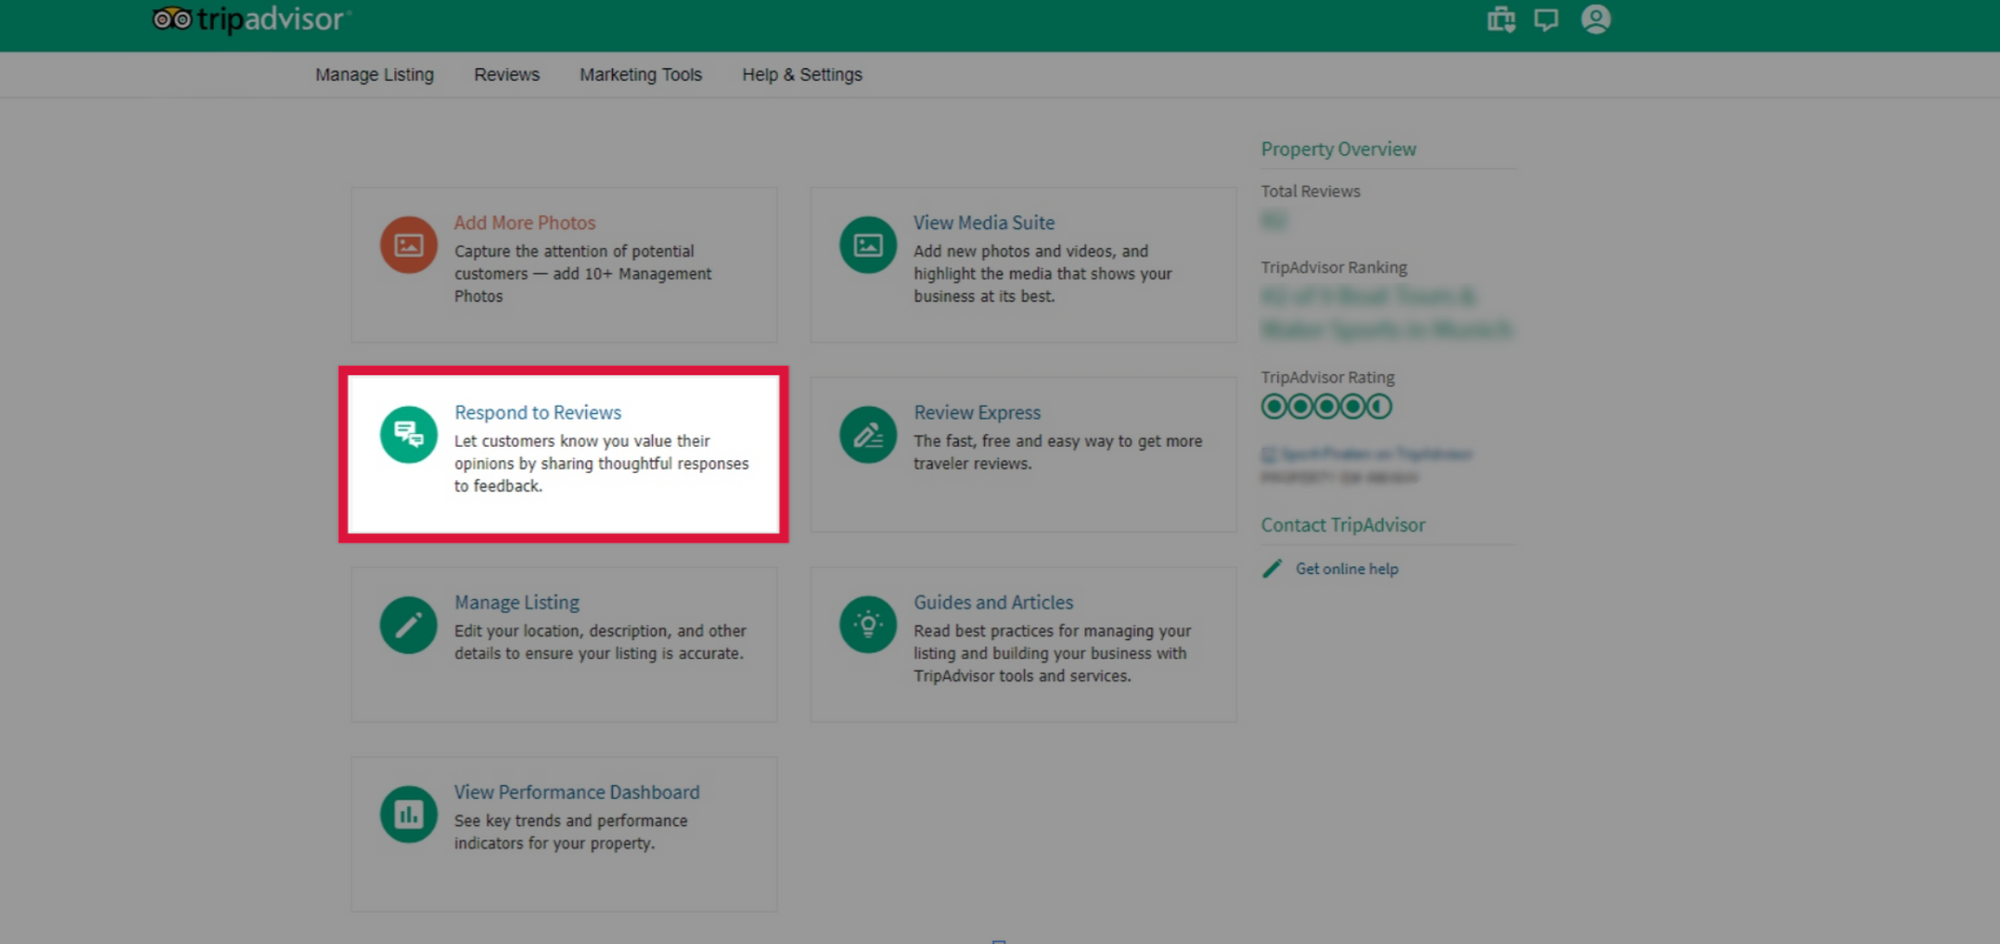Select the View Performance Dashboard chart icon

tap(408, 813)
